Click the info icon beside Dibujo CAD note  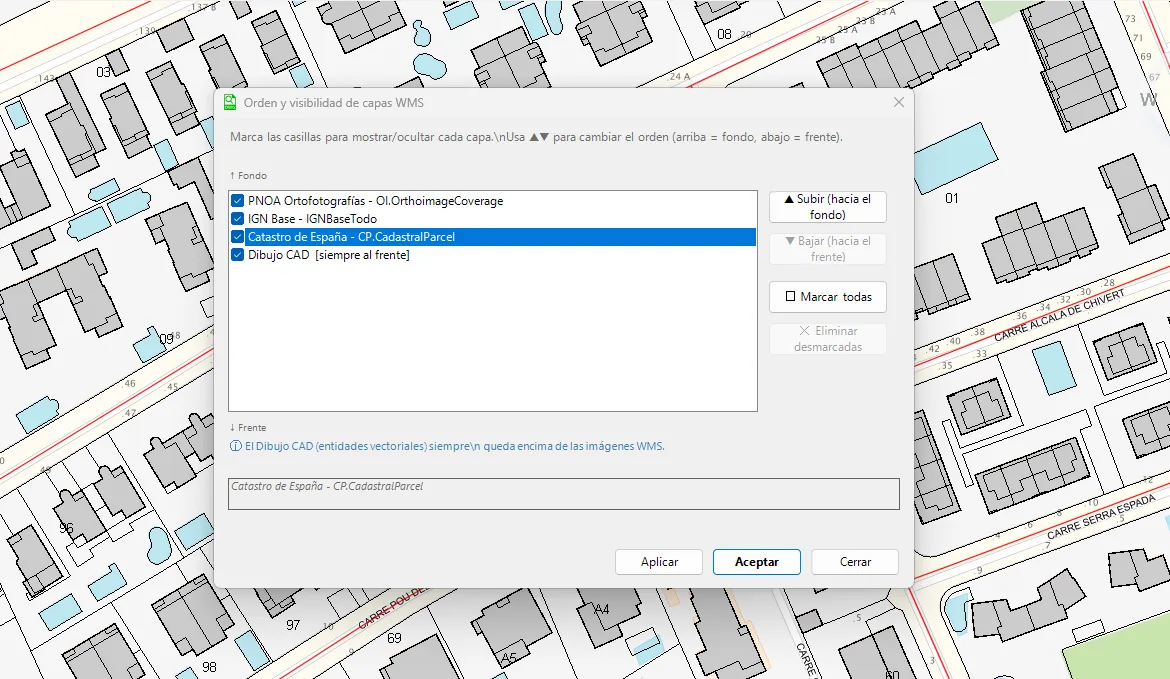[236, 446]
